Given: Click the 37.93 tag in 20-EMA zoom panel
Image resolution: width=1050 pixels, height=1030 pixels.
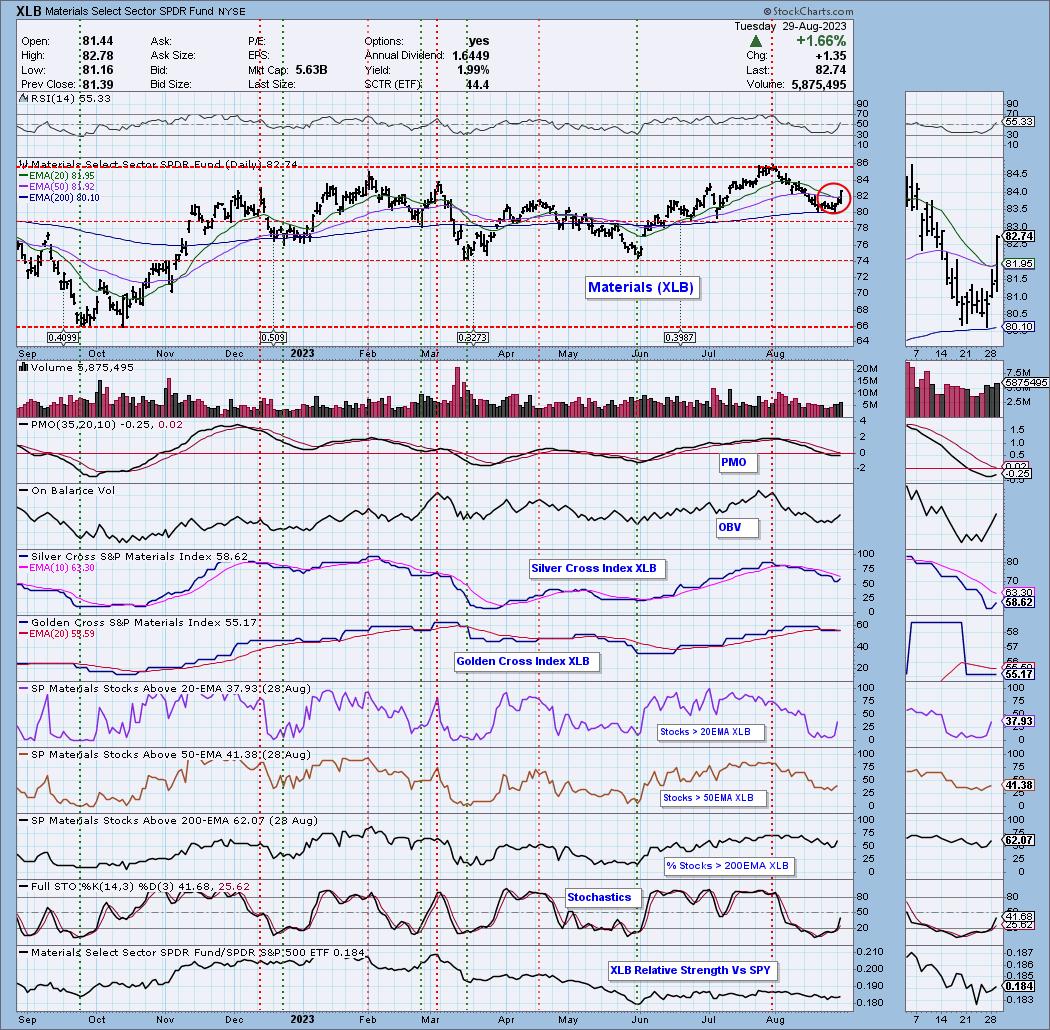Looking at the screenshot, I should tap(1019, 721).
